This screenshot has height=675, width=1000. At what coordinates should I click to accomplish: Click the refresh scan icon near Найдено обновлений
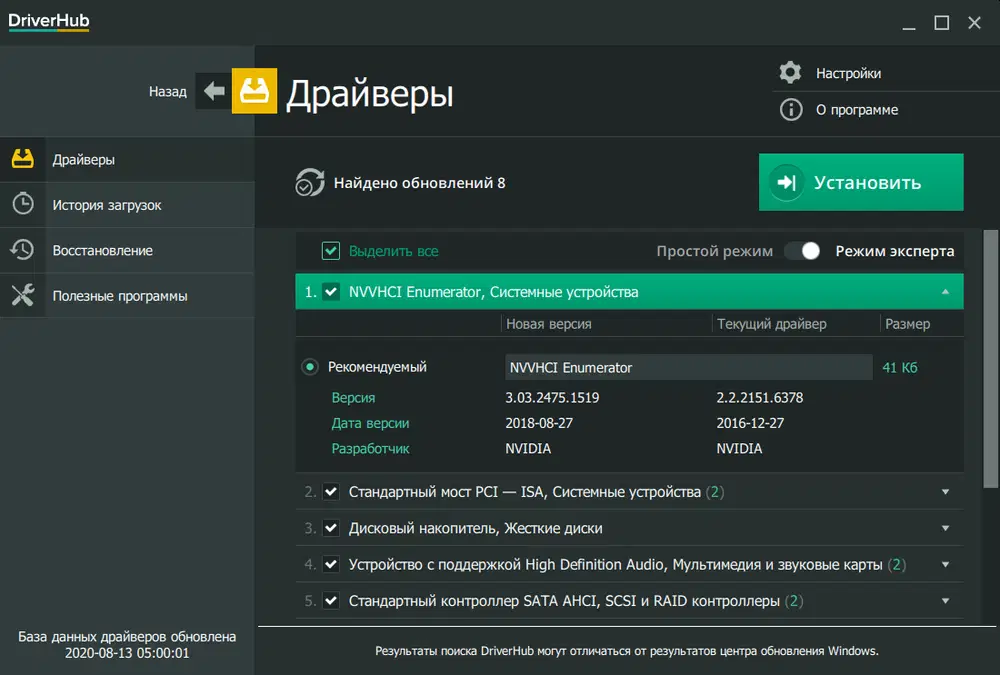coord(310,183)
